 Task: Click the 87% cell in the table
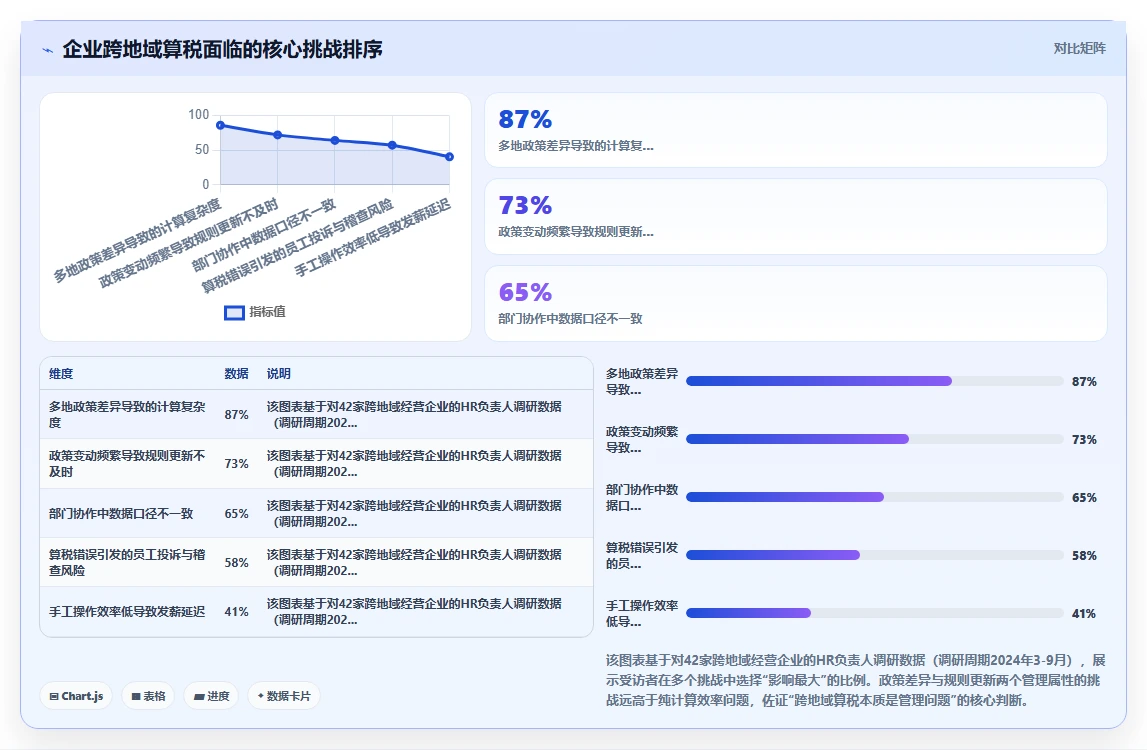pyautogui.click(x=236, y=415)
